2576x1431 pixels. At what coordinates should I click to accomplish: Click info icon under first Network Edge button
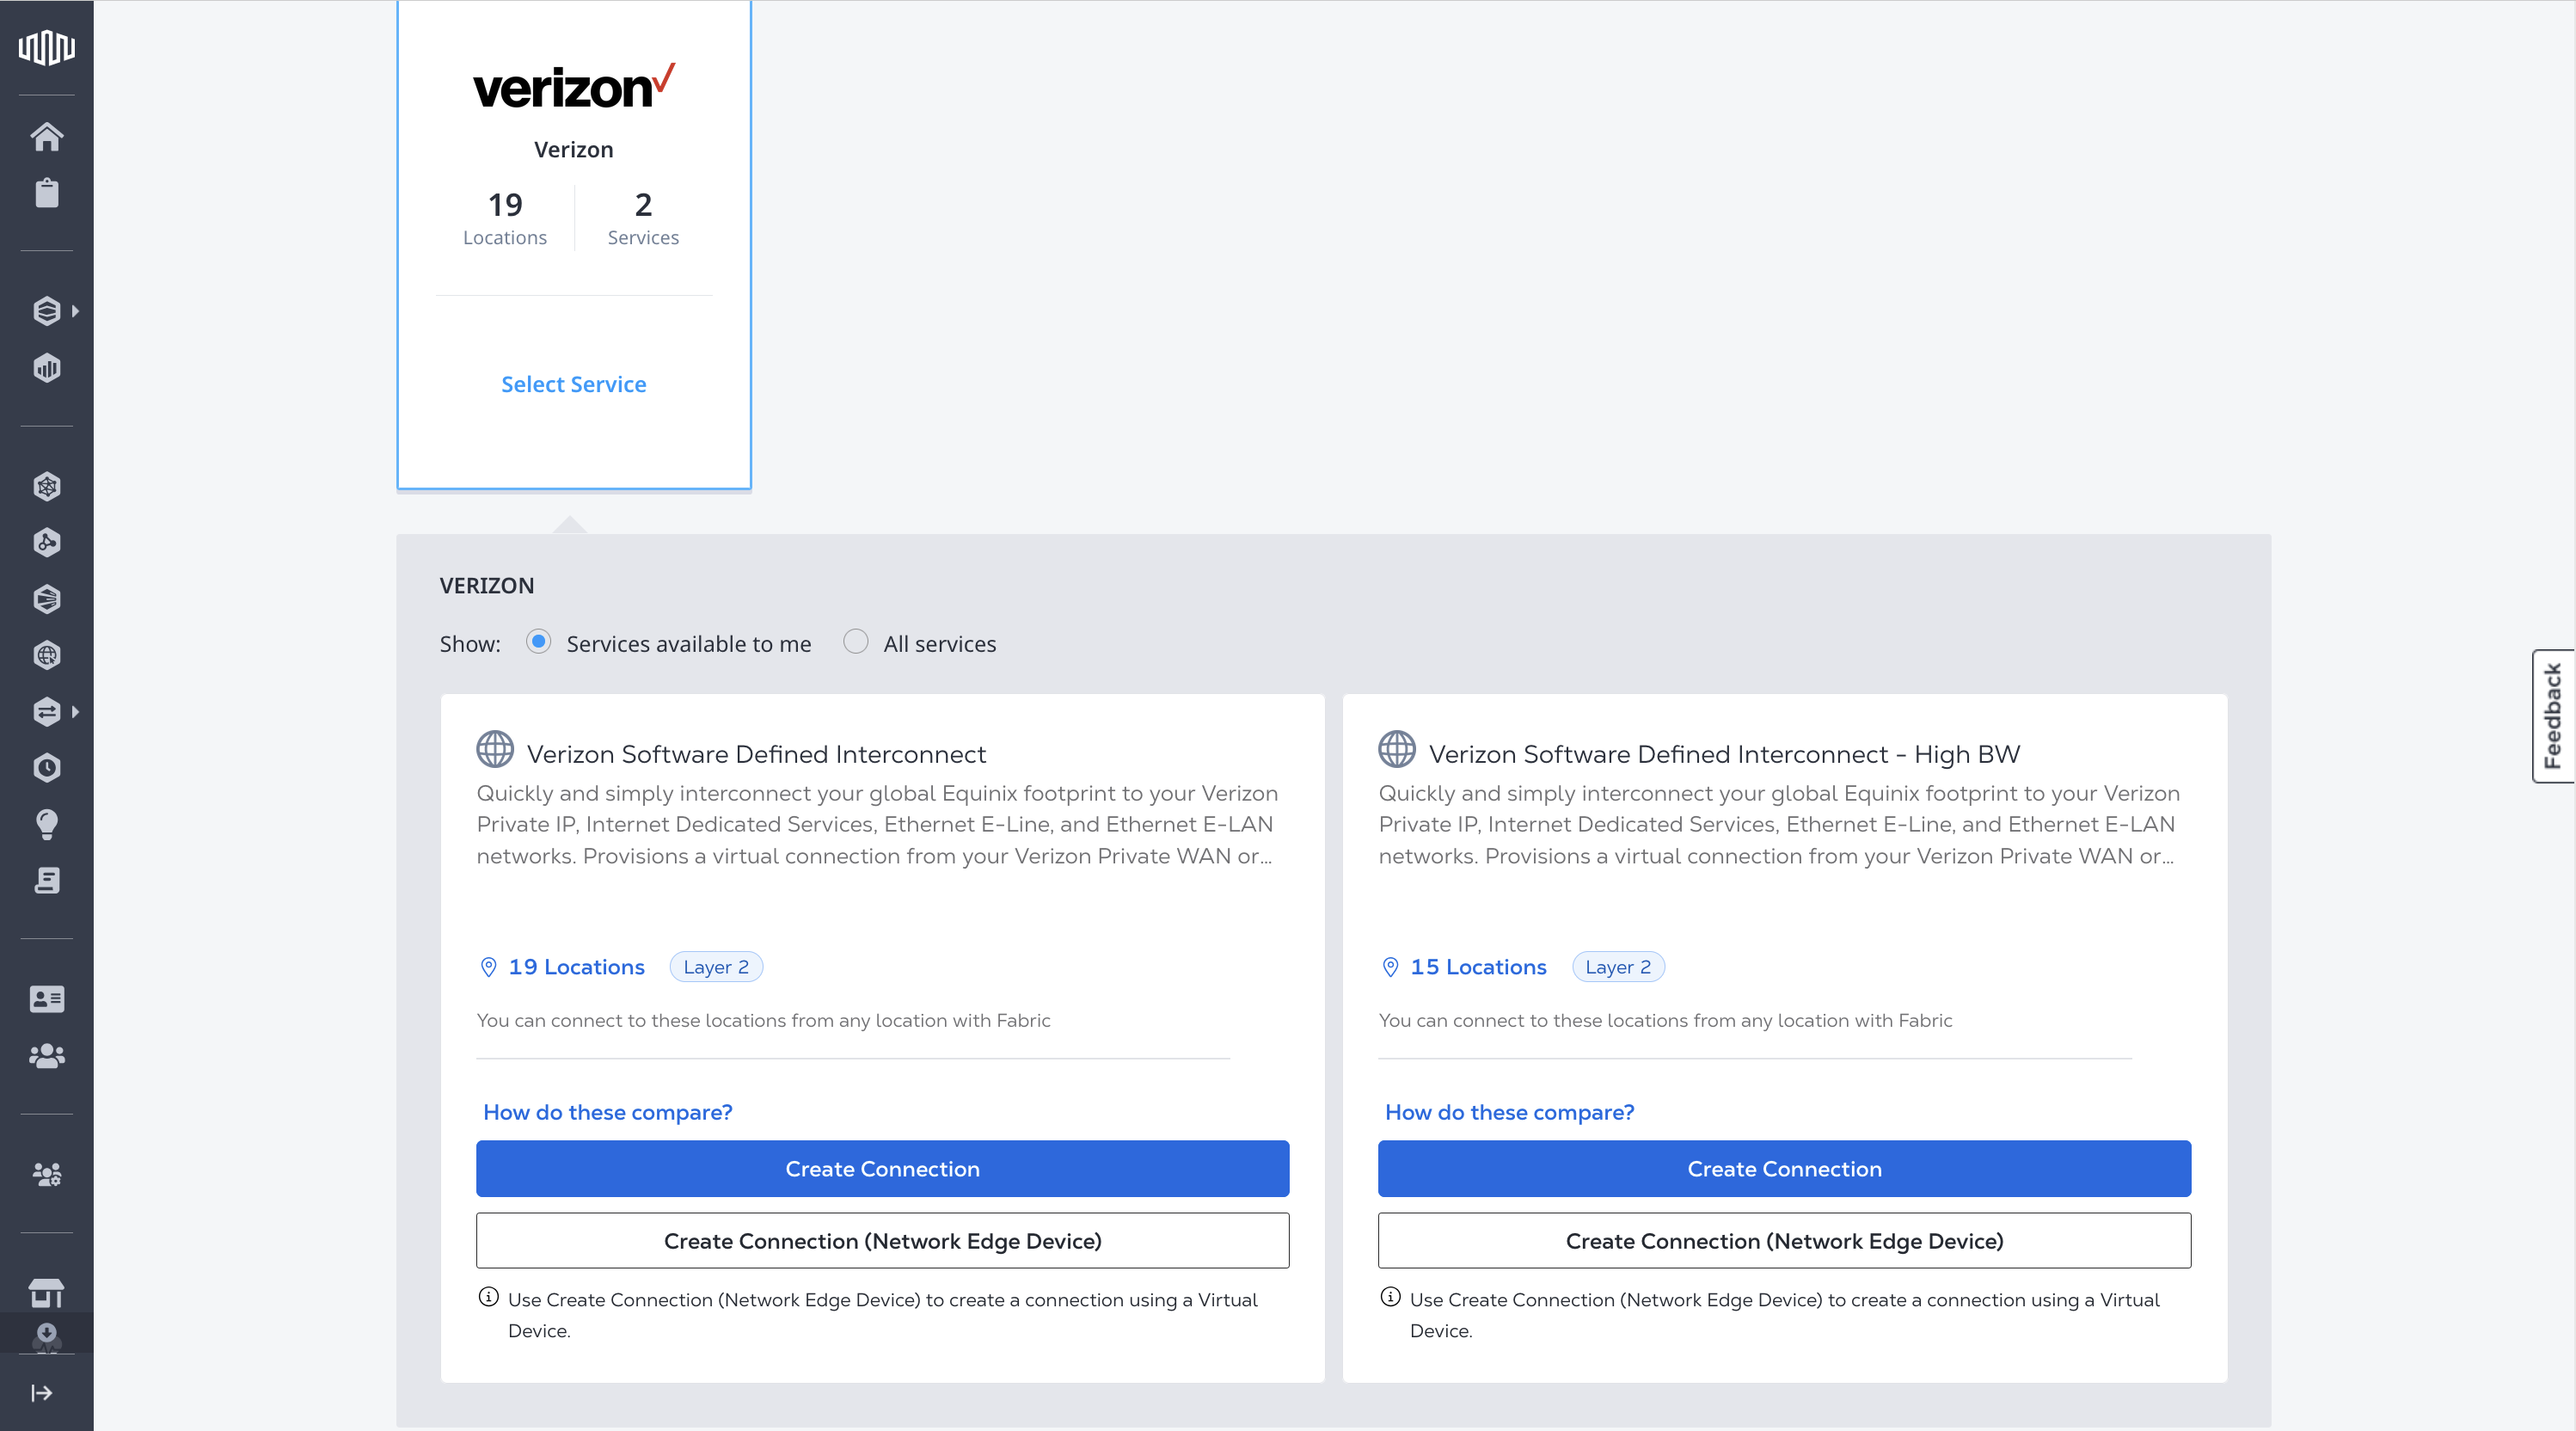point(488,1298)
